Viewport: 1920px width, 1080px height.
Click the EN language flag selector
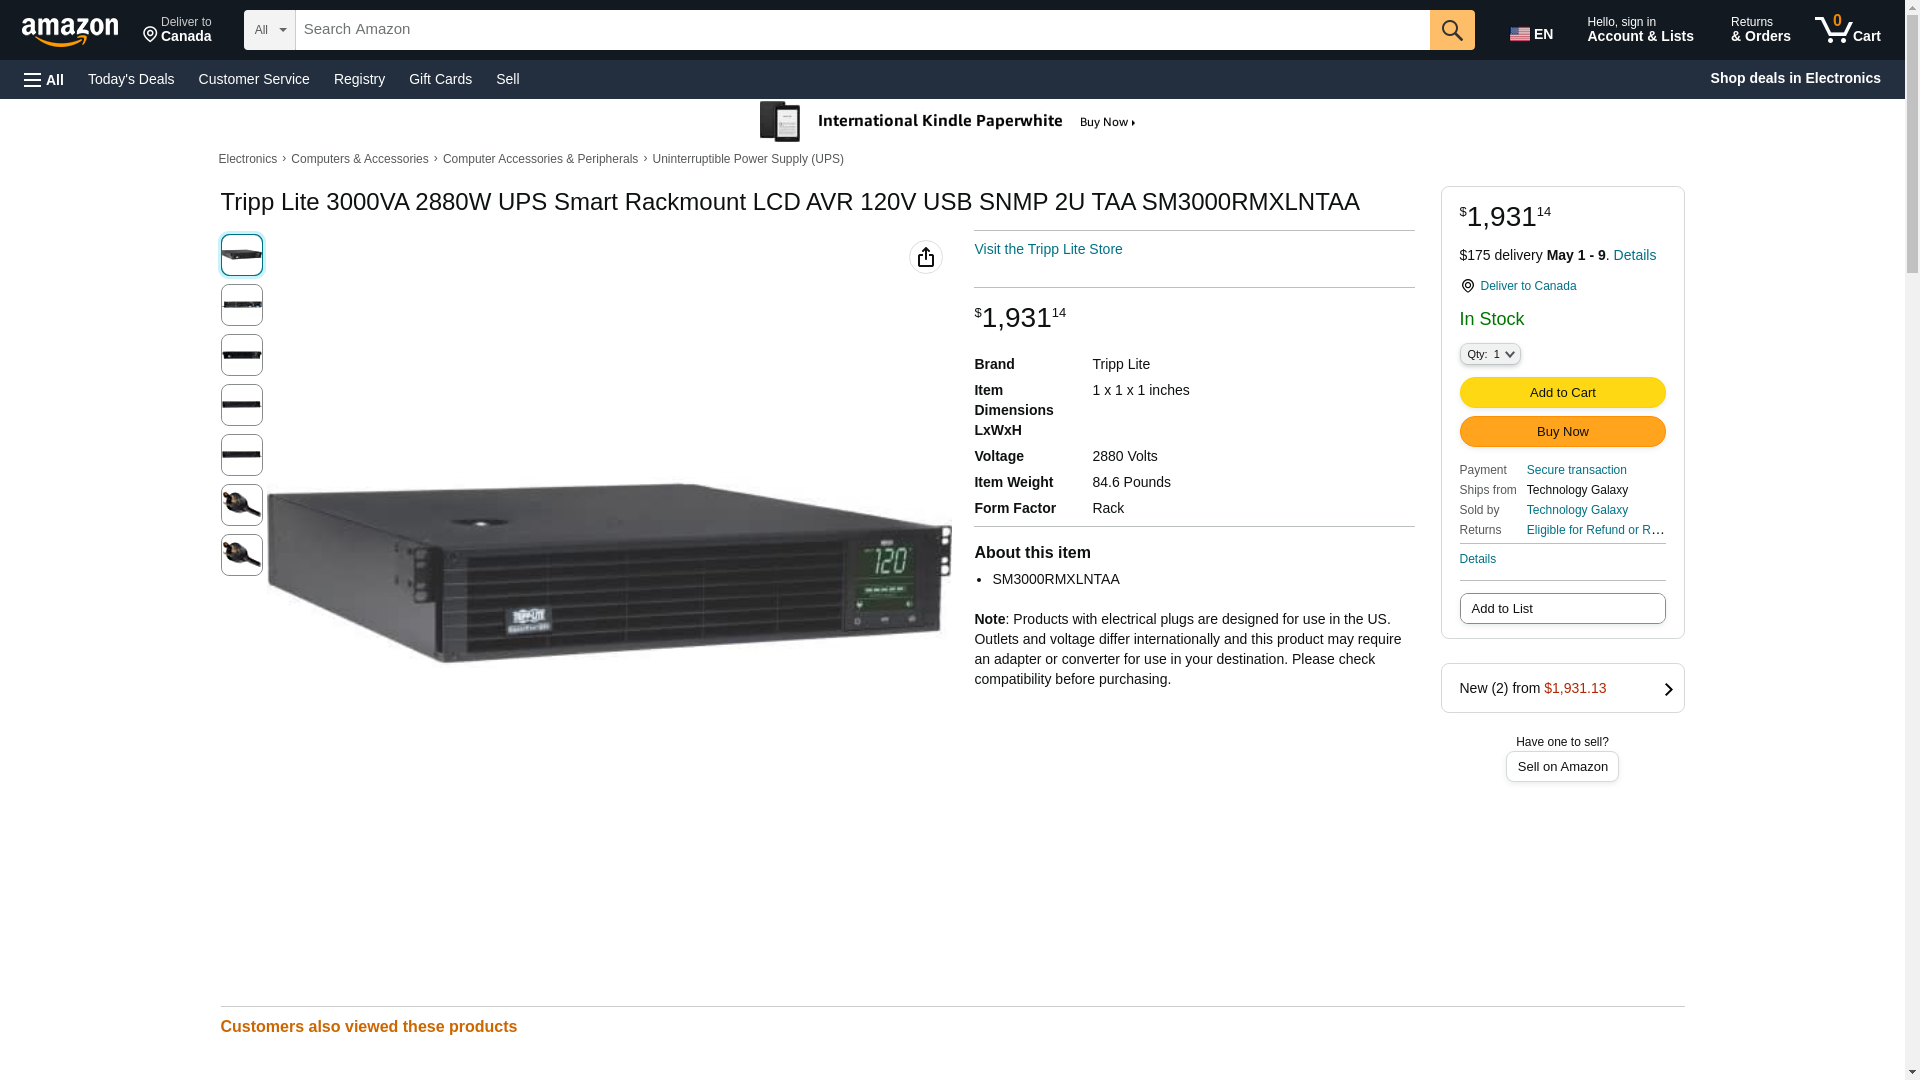pos(1531,34)
